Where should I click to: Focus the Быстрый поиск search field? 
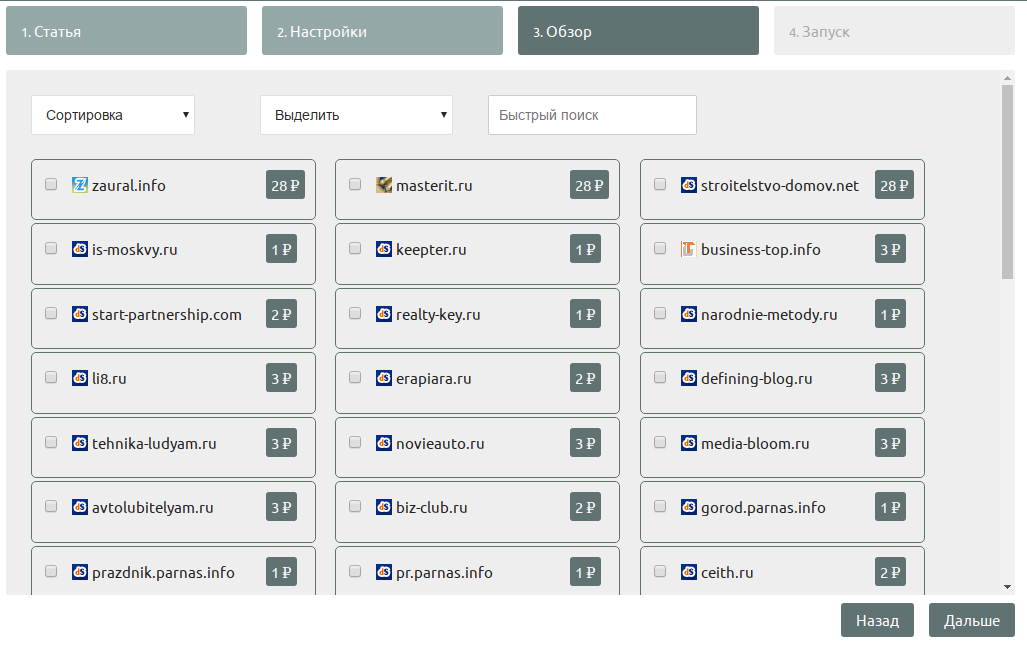point(592,115)
